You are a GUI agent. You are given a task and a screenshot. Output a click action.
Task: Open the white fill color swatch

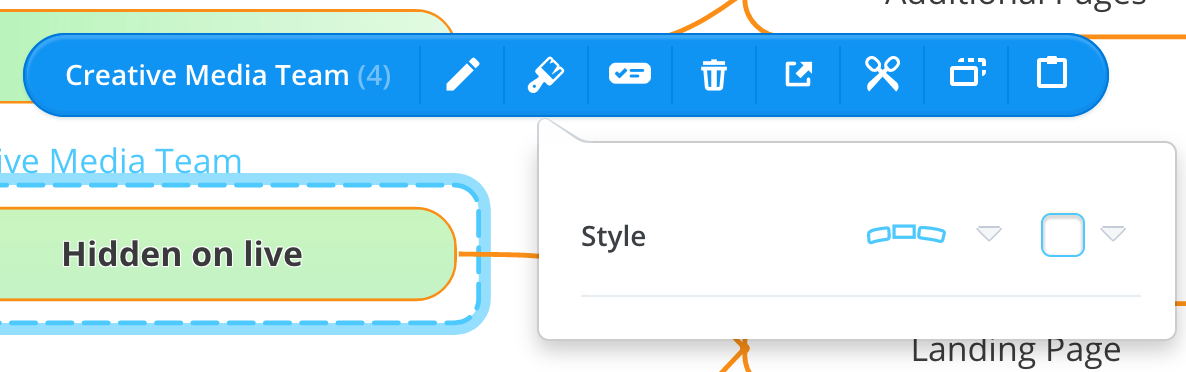[1062, 234]
